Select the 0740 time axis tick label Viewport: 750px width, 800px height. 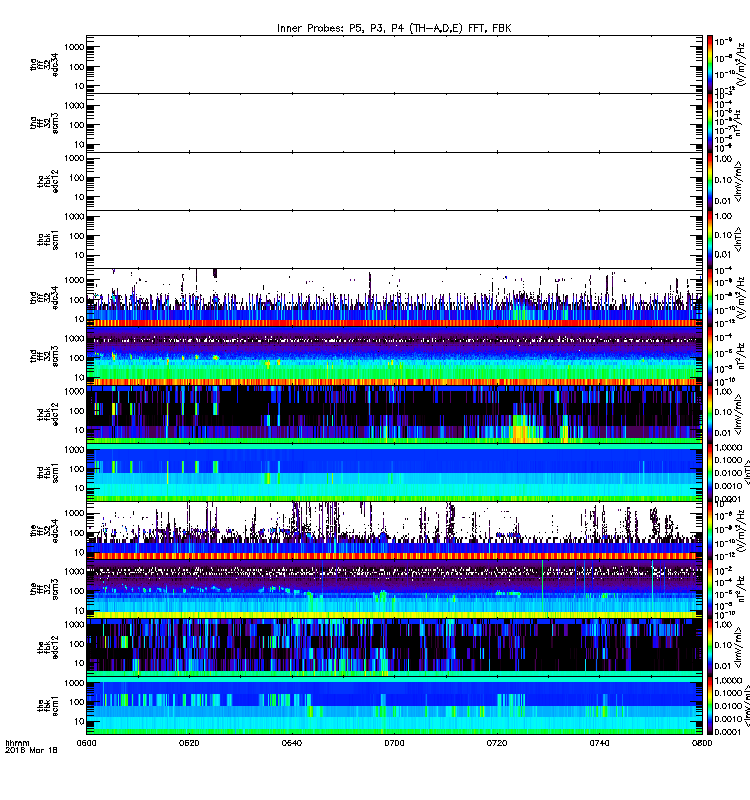(599, 743)
